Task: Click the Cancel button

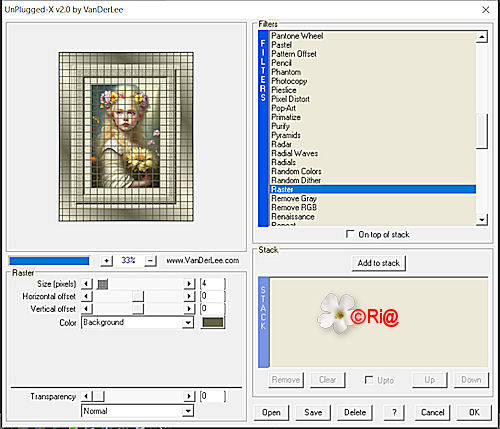Action: click(432, 413)
